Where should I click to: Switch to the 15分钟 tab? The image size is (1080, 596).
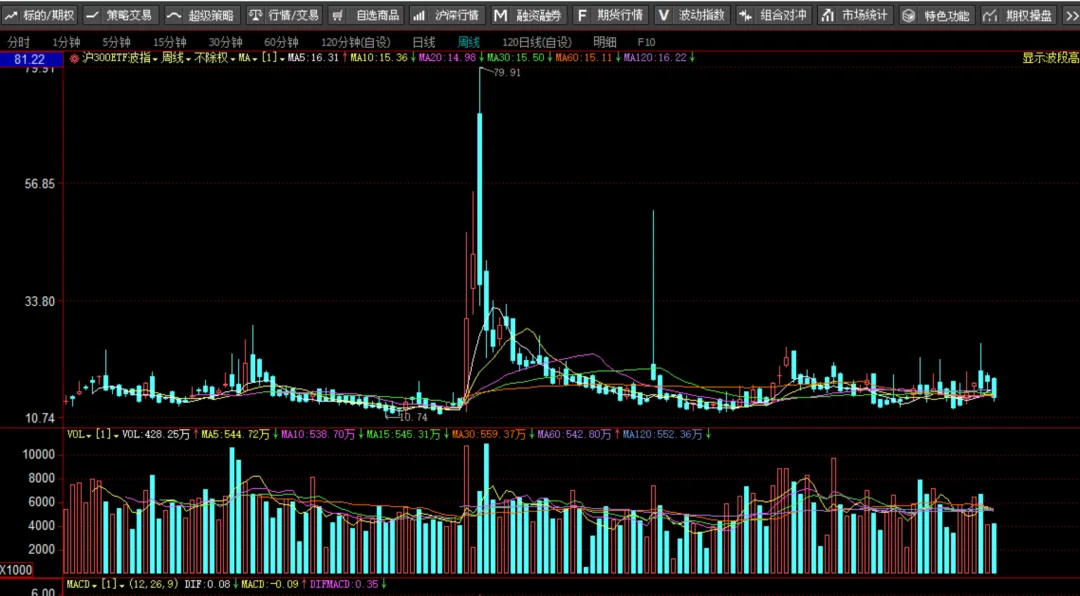(169, 43)
